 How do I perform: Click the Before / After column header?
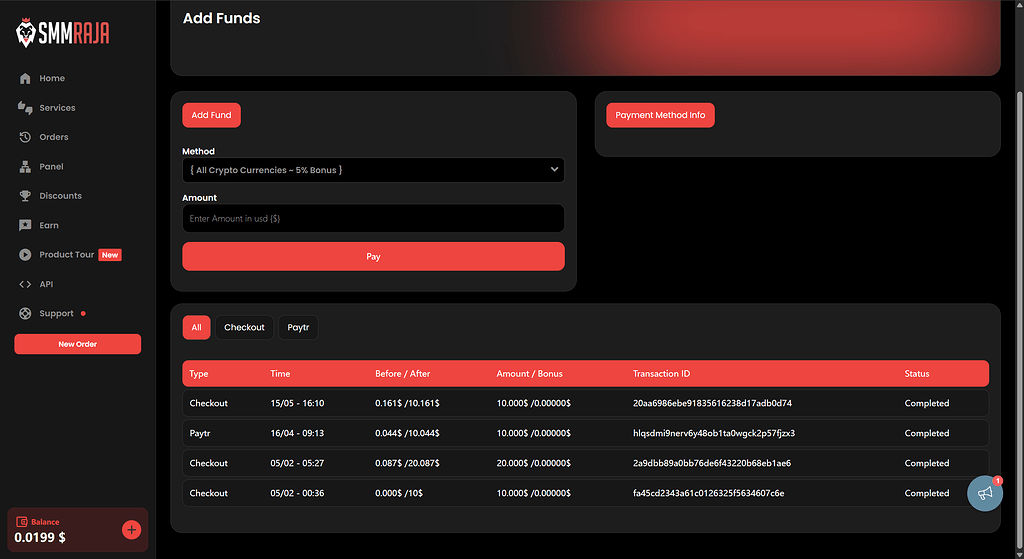point(402,374)
